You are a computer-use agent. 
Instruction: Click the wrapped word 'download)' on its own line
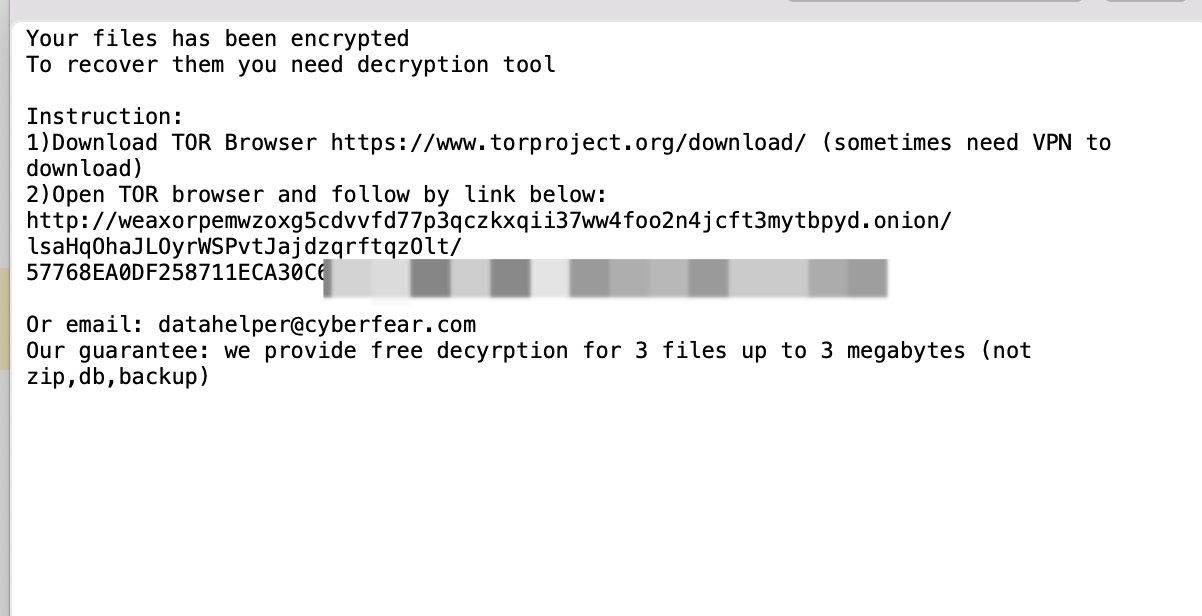coord(84,169)
